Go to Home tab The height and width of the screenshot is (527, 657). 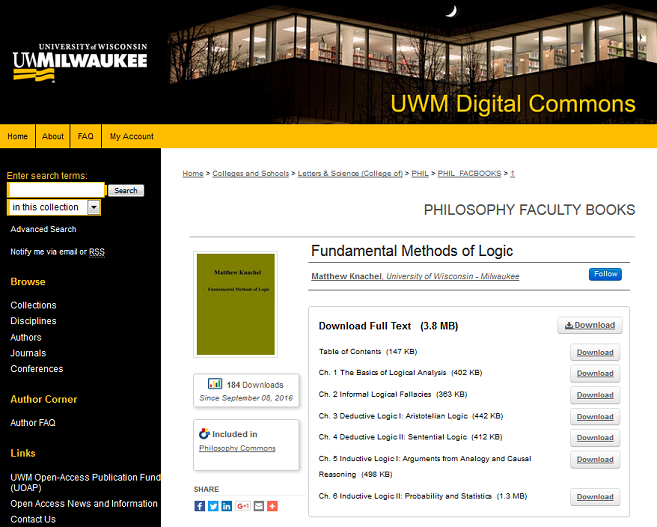(17, 136)
